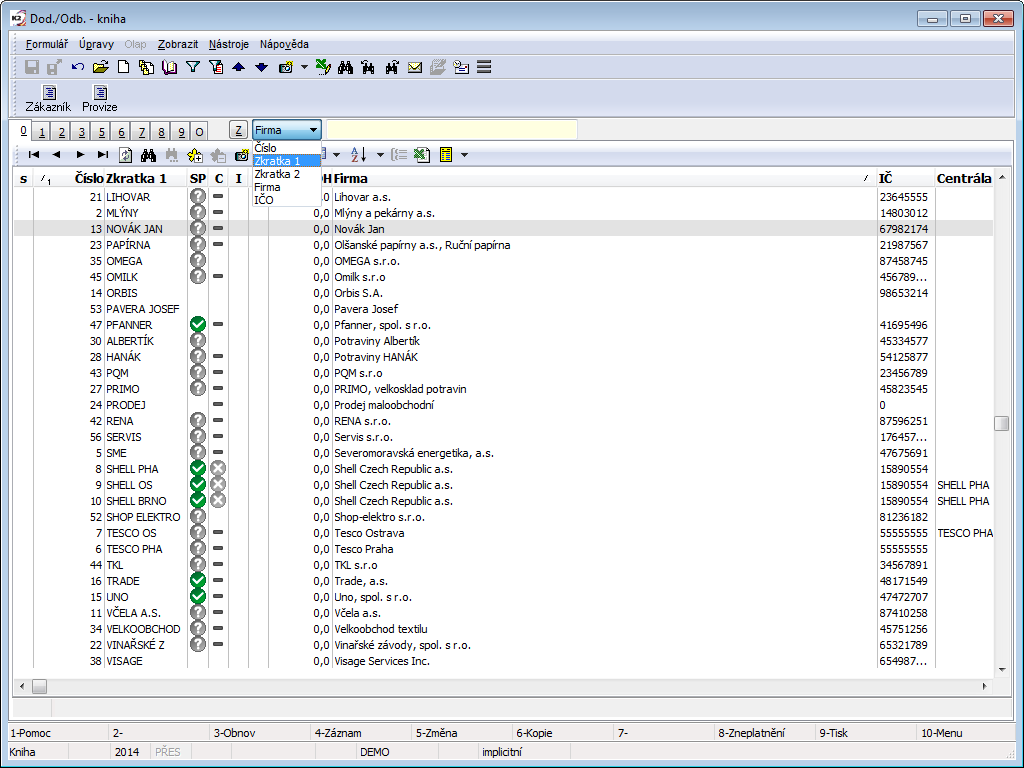Click the filter funnel icon
Image resolution: width=1024 pixels, height=768 pixels.
193,67
